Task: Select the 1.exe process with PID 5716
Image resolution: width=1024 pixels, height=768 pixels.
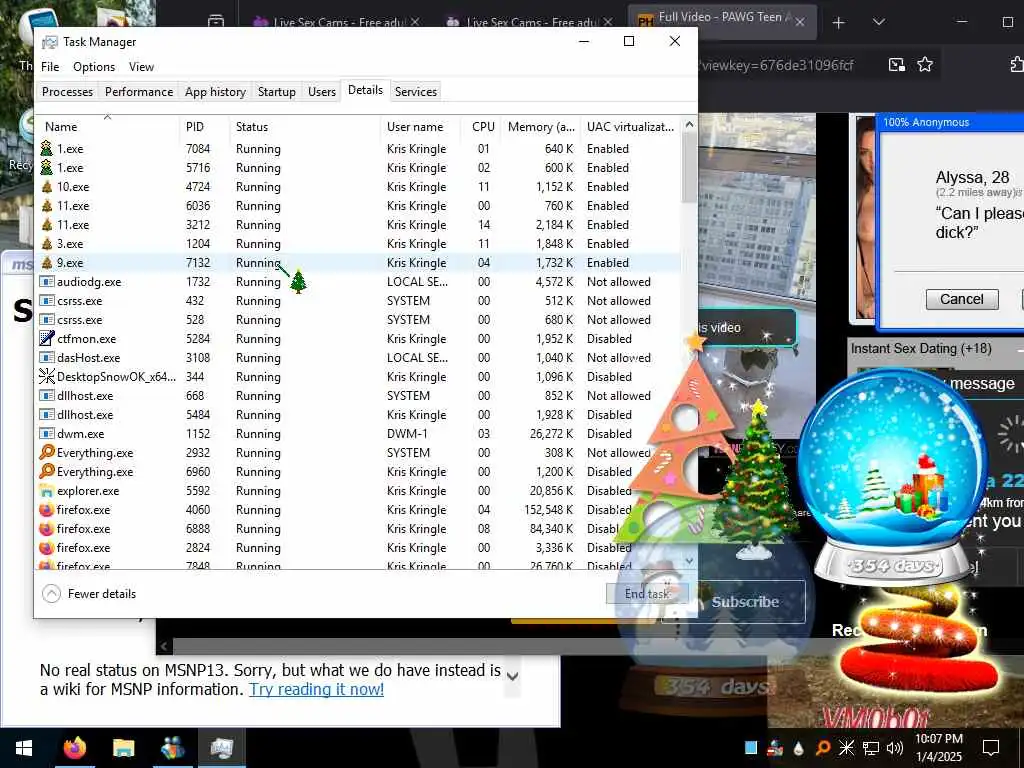Action: point(359,168)
